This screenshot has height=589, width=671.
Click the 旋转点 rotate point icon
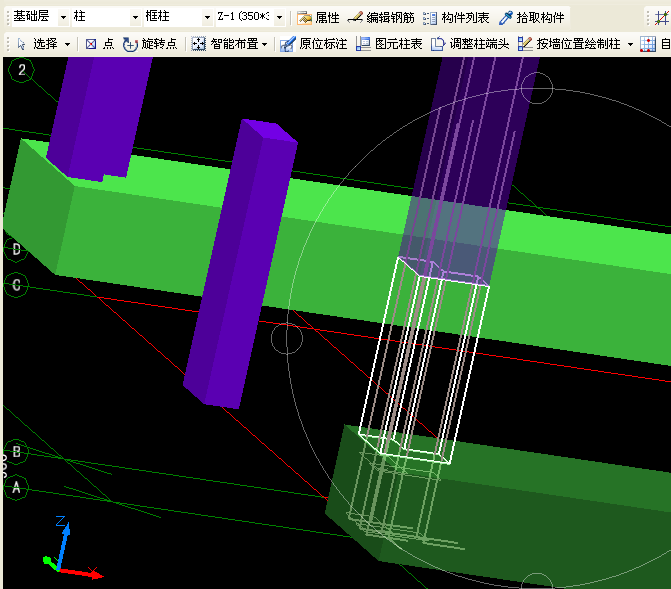130,44
